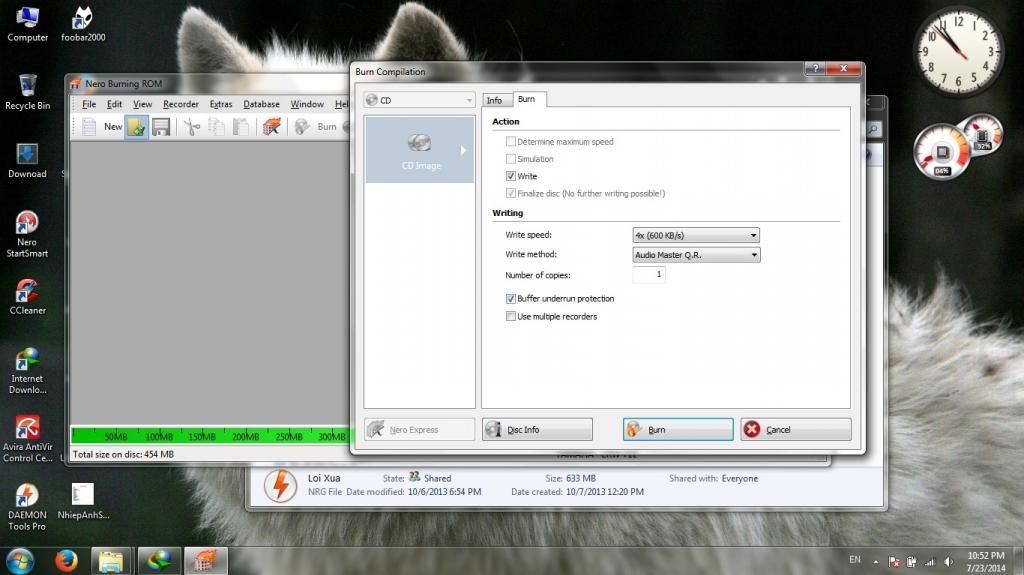The height and width of the screenshot is (575, 1024).
Task: Select Avira AntiVir Control Center shortcut
Action: 27,439
